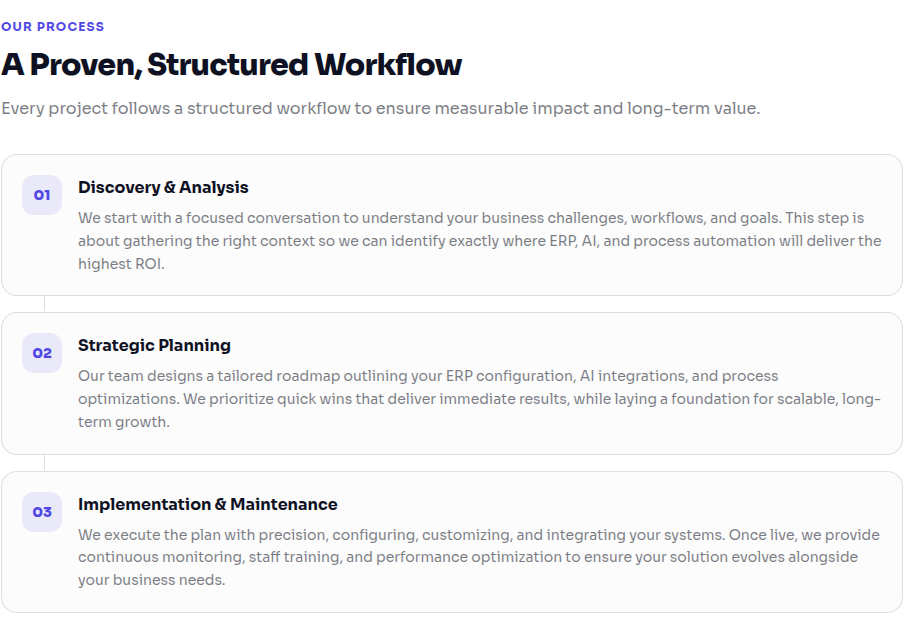The width and height of the screenshot is (912, 621).
Task: Click the Discovery & Analysis description paragraph
Action: pyautogui.click(x=480, y=241)
